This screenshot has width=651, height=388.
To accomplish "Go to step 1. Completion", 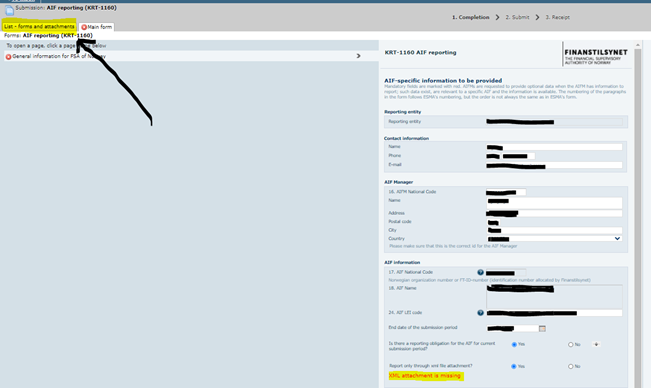I will click(x=470, y=17).
